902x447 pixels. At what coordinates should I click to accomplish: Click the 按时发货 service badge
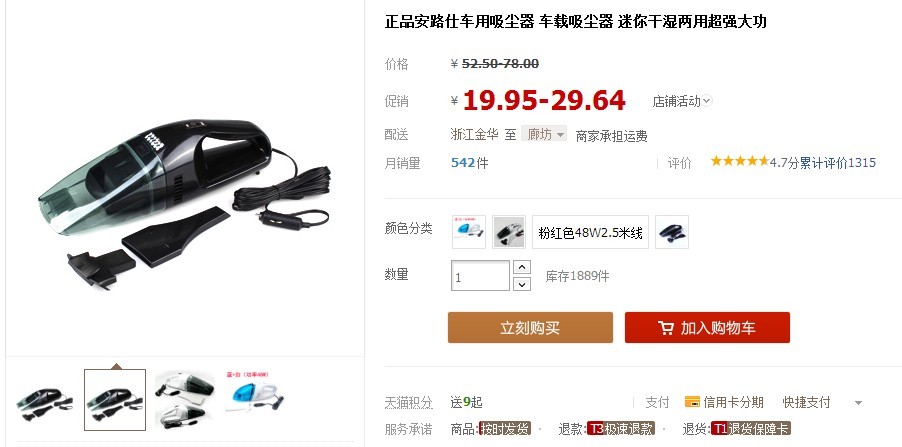coord(504,429)
